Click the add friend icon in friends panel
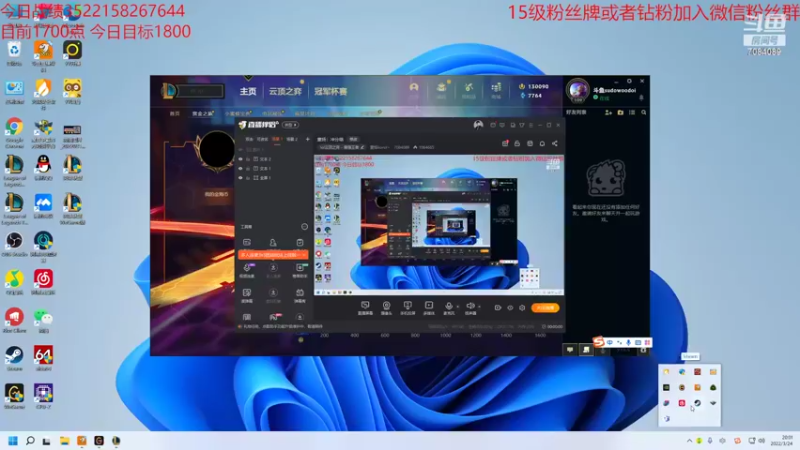Viewport: 800px width, 450px height. point(608,112)
